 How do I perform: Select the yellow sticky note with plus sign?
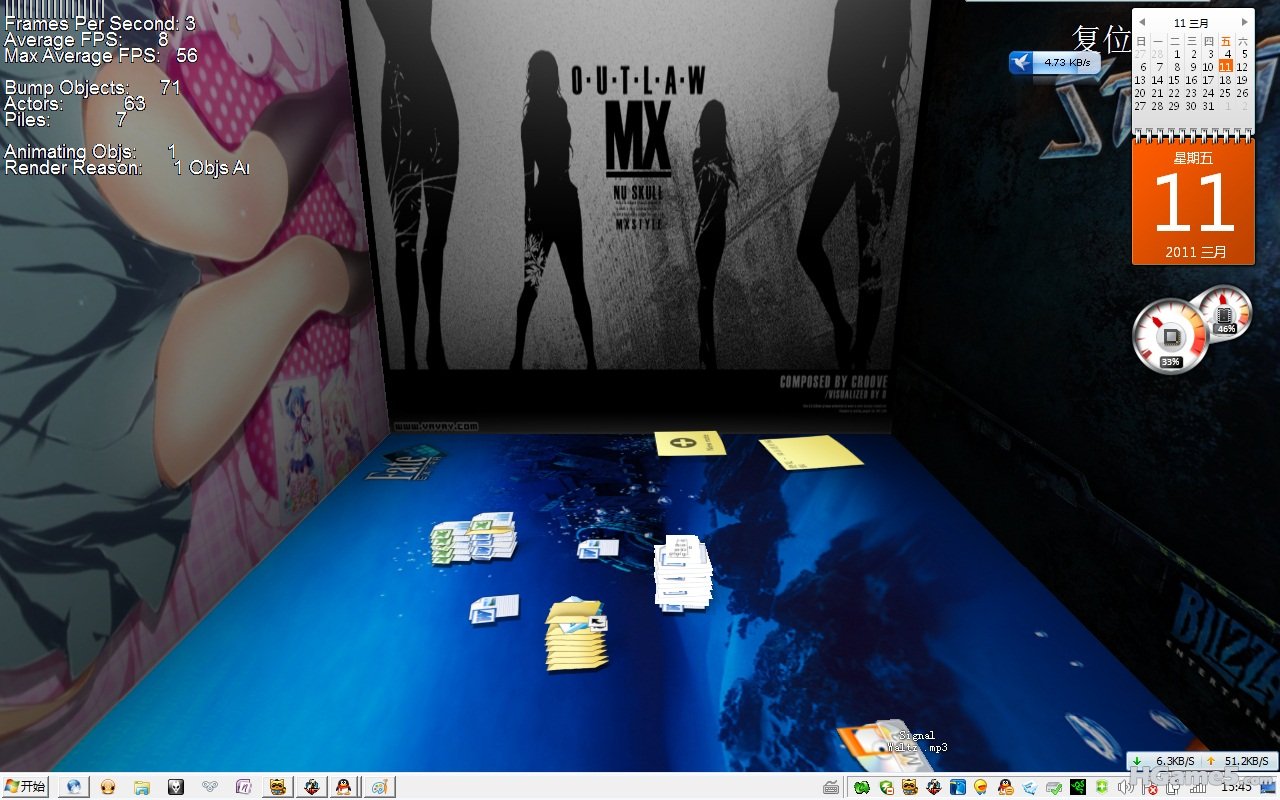(x=688, y=442)
